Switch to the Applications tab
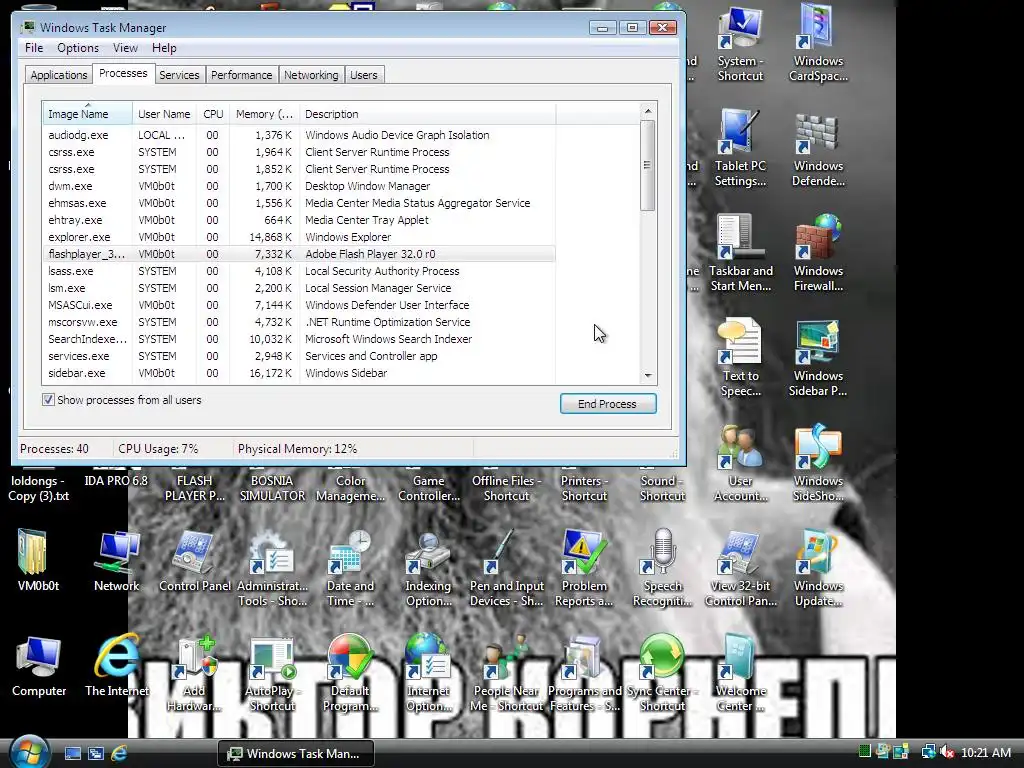 [59, 74]
